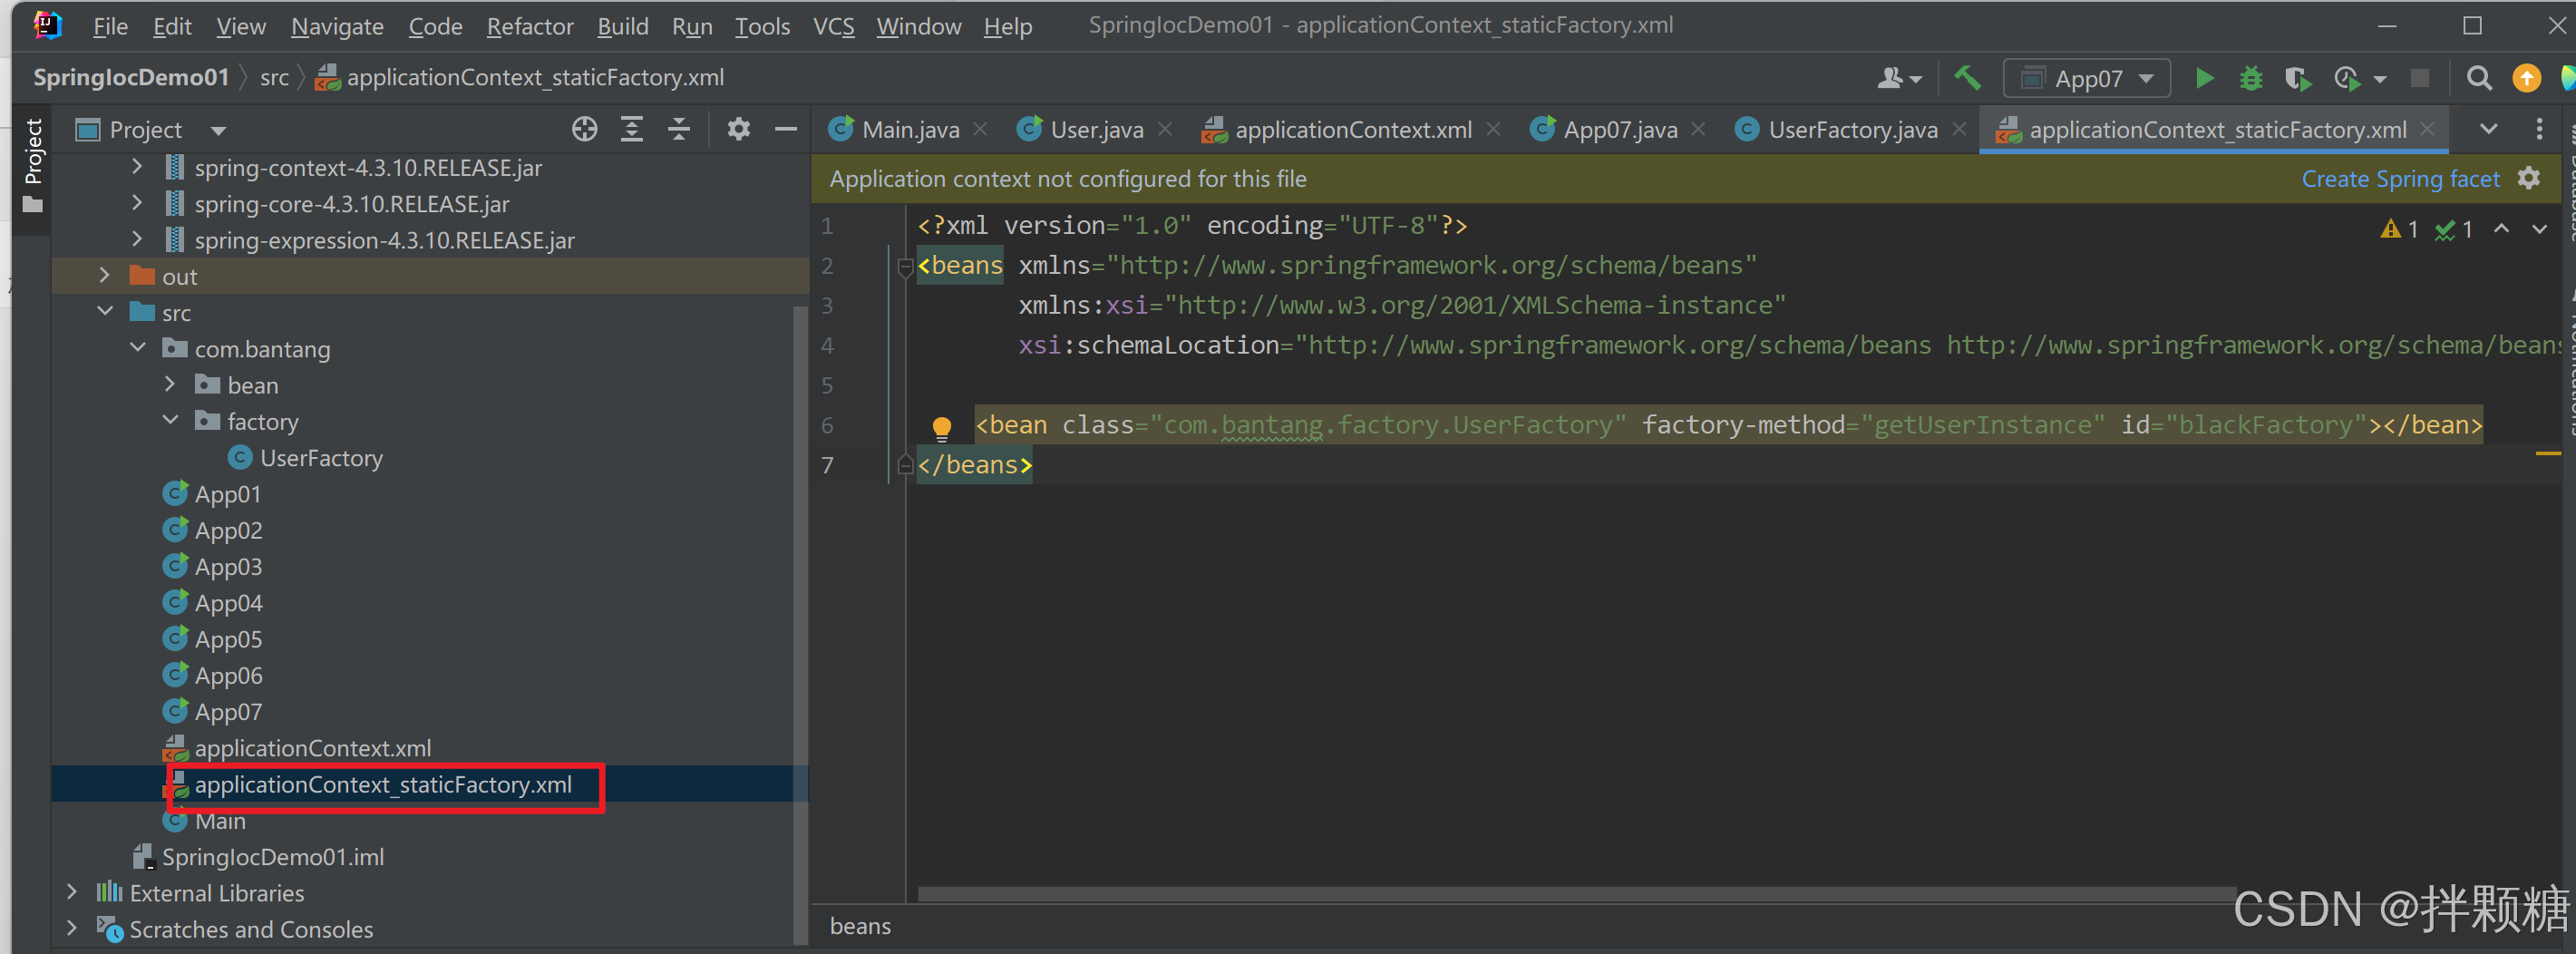Viewport: 2576px width, 954px height.
Task: Open the Navigate menu
Action: tap(337, 26)
